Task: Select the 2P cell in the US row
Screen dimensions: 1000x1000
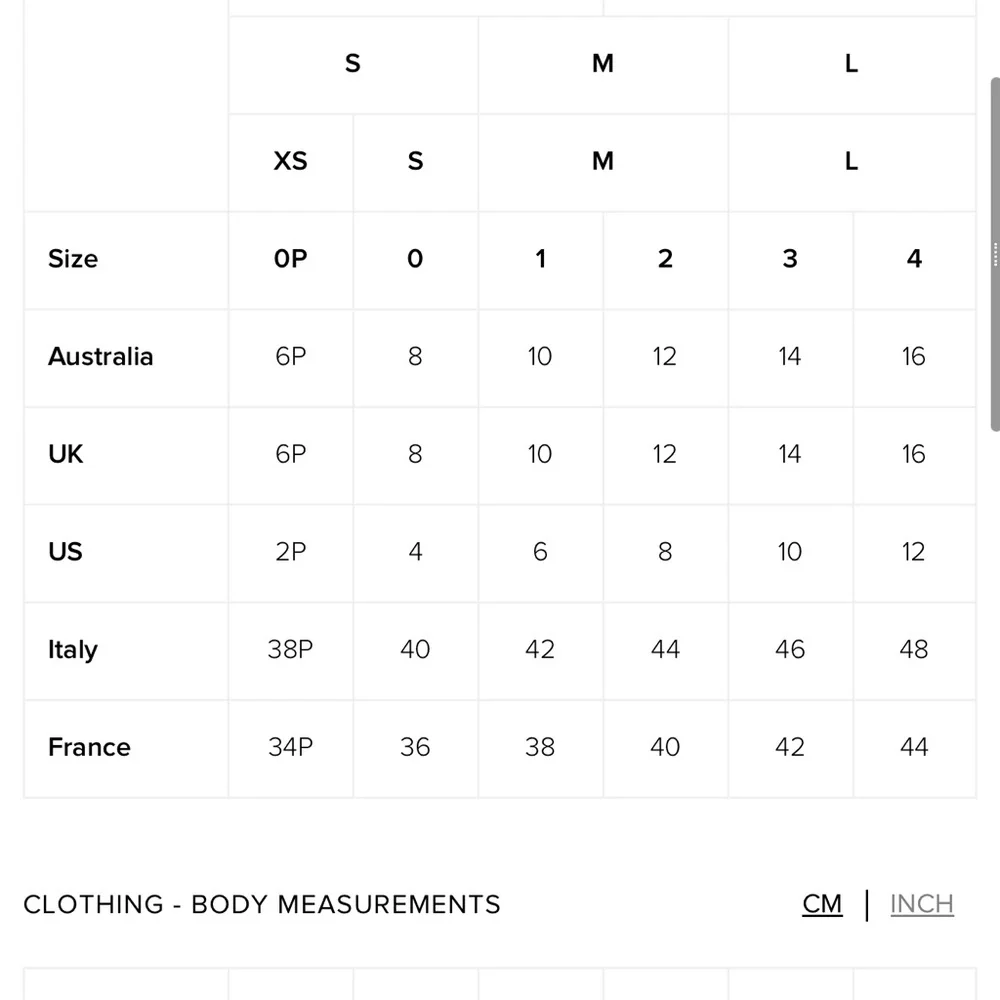Action: [291, 552]
